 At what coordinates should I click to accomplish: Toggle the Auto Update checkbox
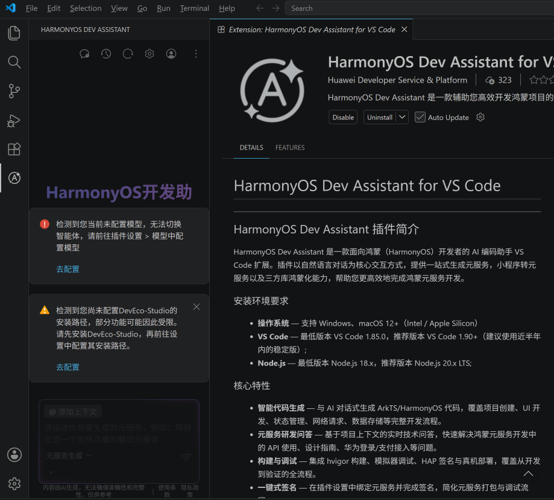click(420, 117)
